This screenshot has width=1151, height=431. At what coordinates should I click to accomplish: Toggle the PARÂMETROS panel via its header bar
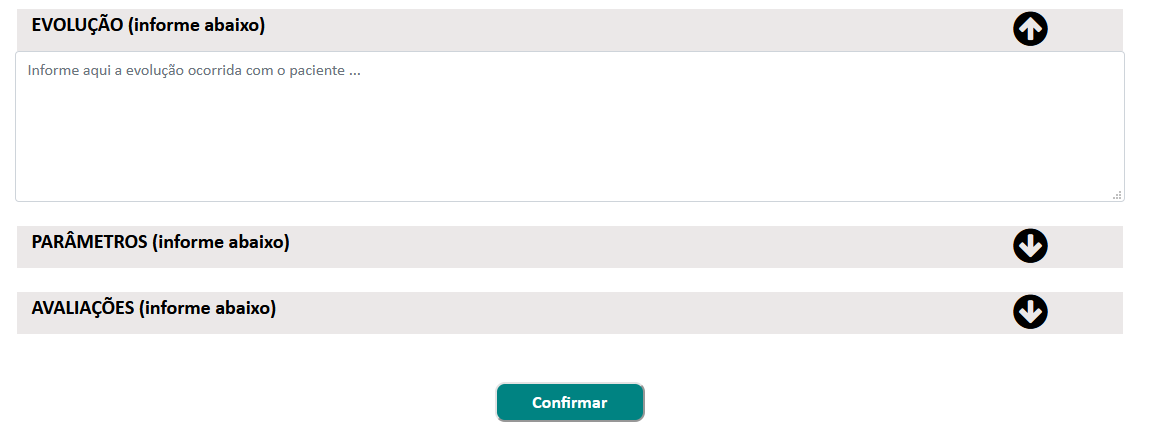coord(570,247)
